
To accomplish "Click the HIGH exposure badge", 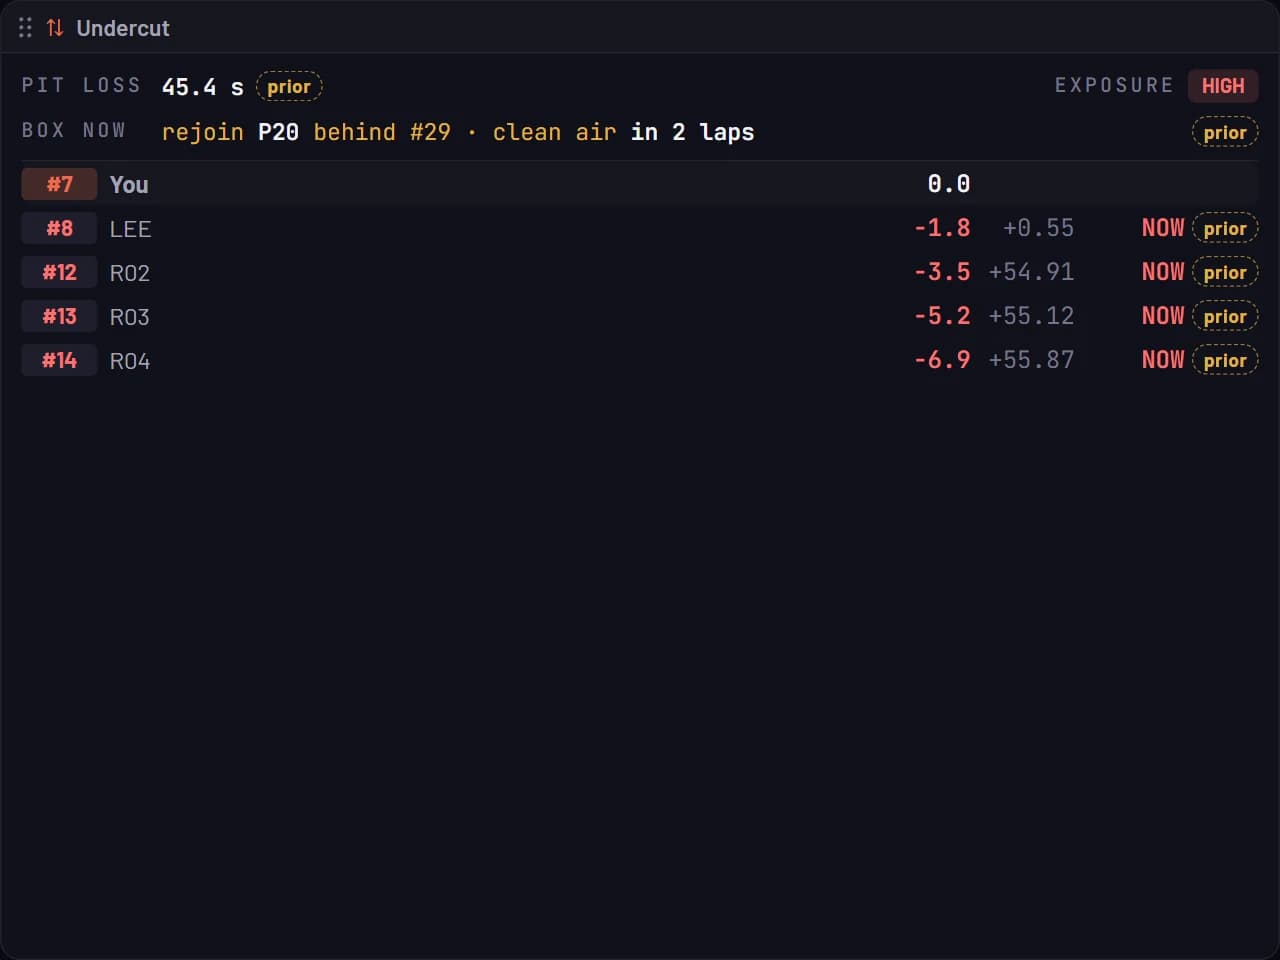I will coord(1223,86).
